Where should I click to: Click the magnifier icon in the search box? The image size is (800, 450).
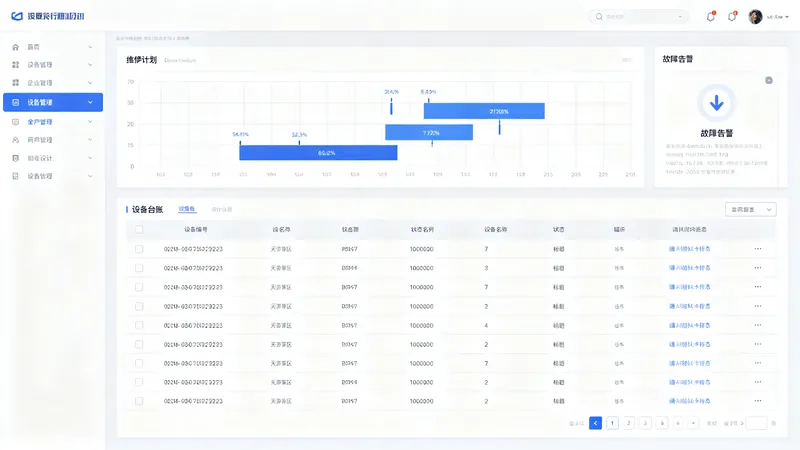tap(599, 17)
